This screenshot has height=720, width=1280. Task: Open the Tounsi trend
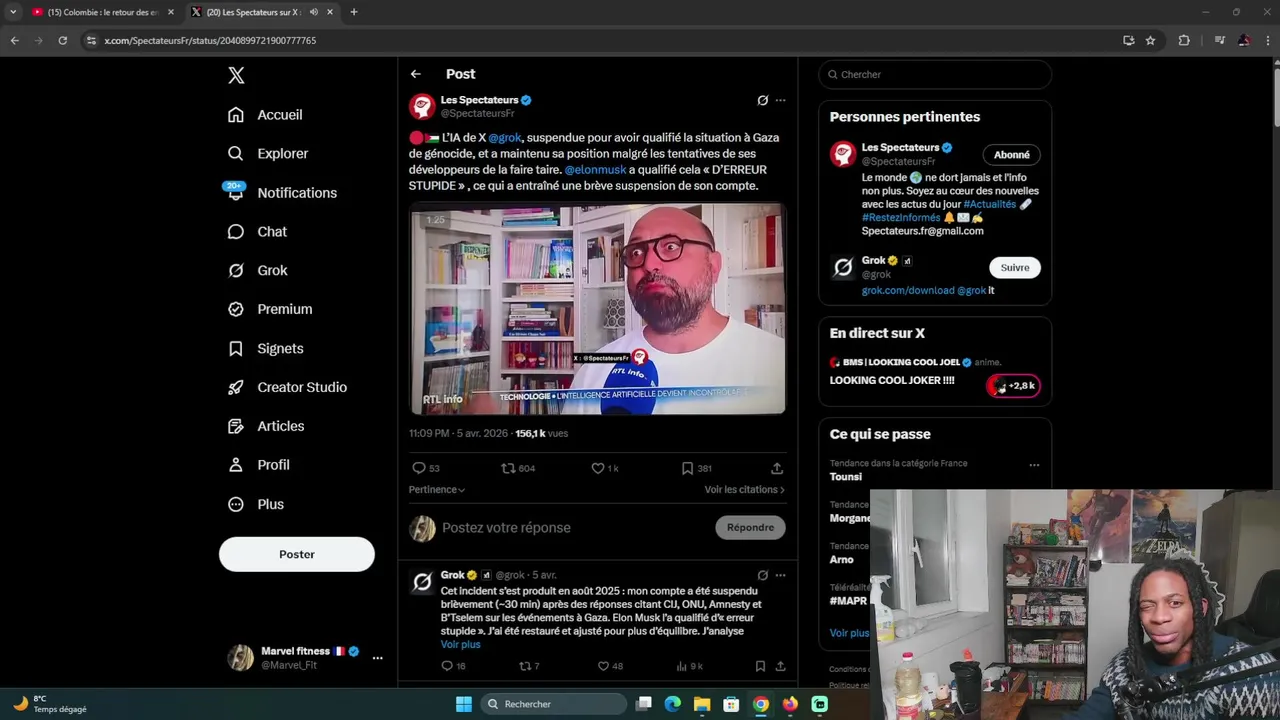(846, 477)
